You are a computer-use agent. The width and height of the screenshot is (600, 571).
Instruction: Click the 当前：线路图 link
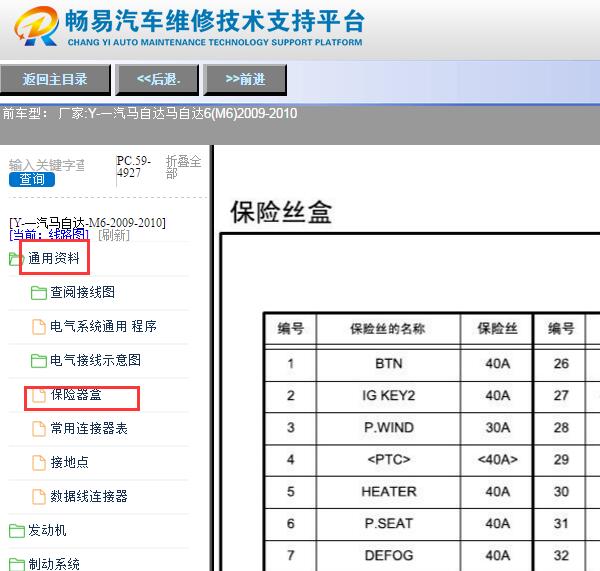[49, 235]
